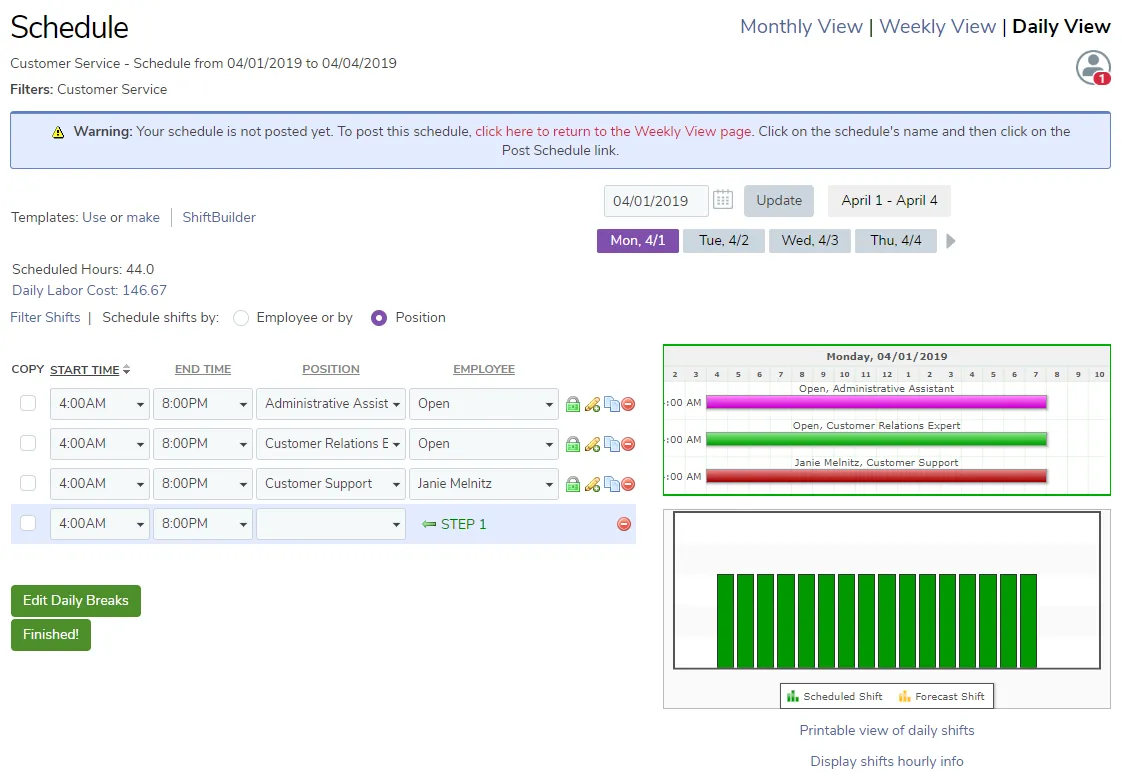Click lock icon on Administrative Assistant row
The height and width of the screenshot is (779, 1122).
(572, 404)
